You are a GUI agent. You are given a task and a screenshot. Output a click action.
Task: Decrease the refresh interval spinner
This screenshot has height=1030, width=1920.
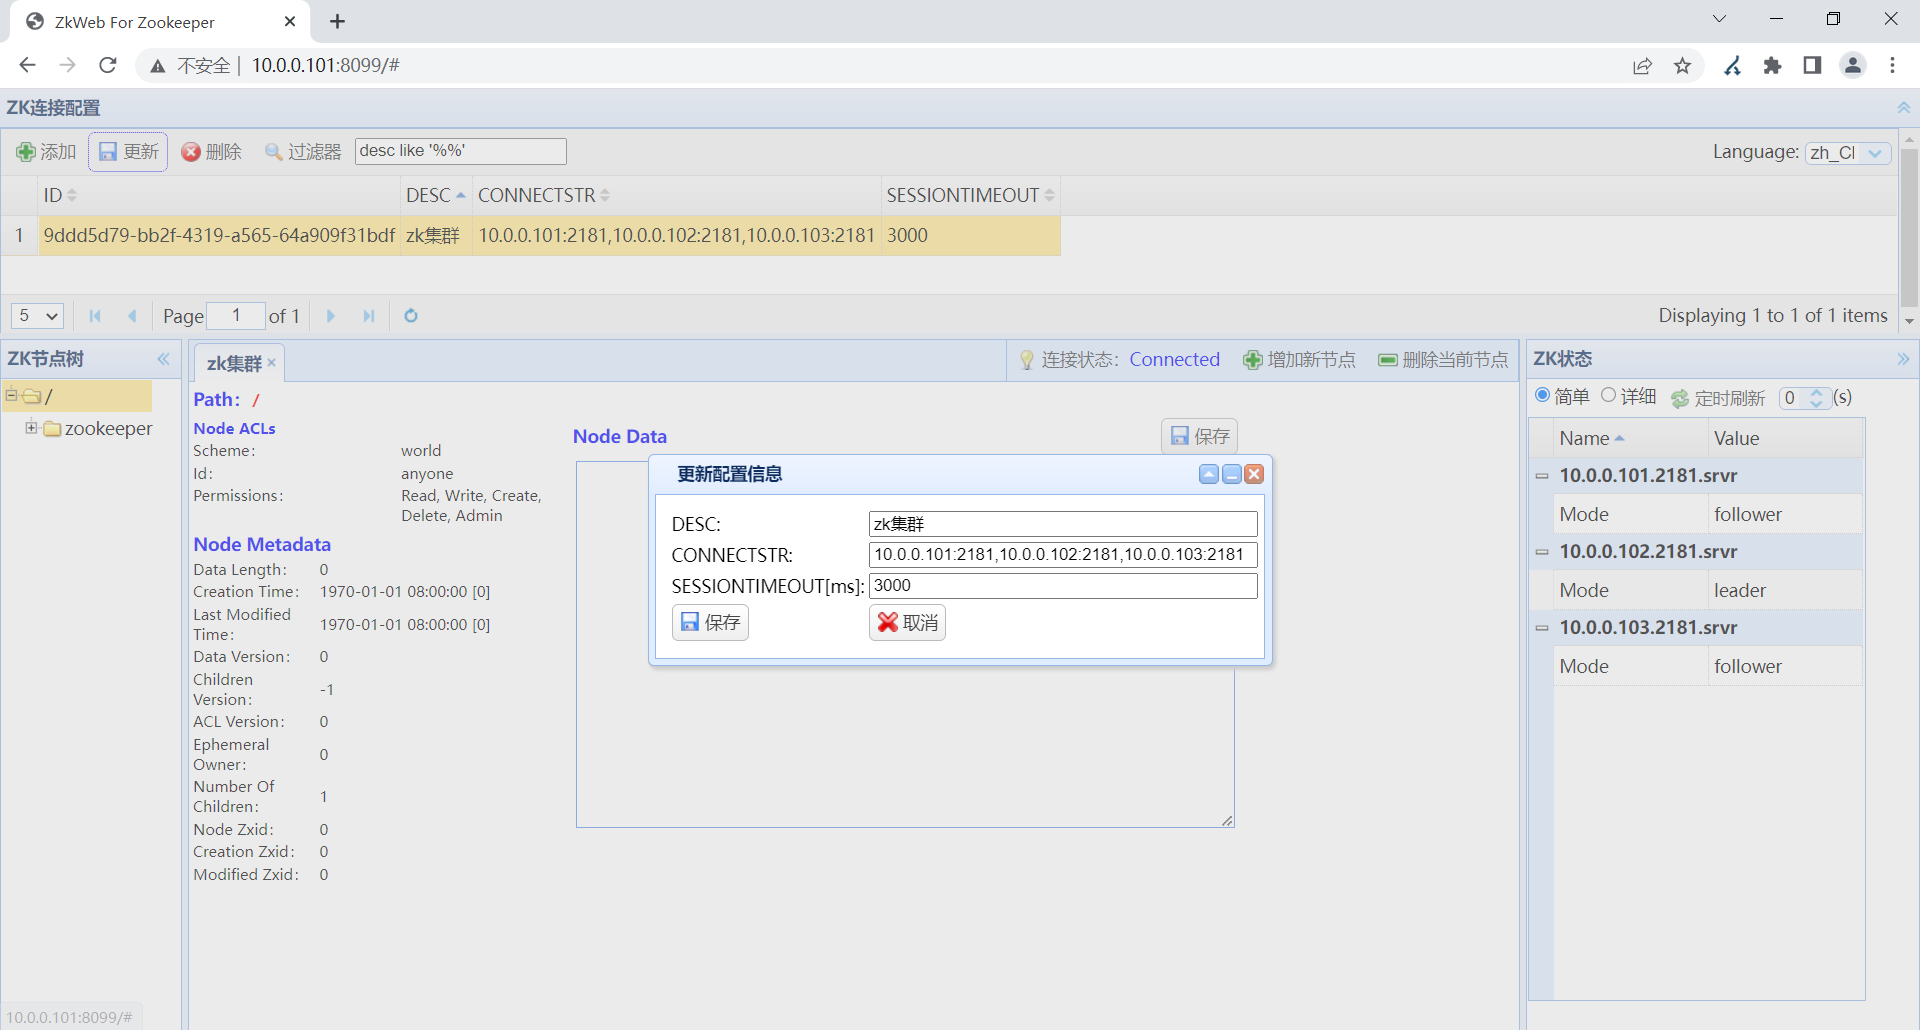point(1817,404)
